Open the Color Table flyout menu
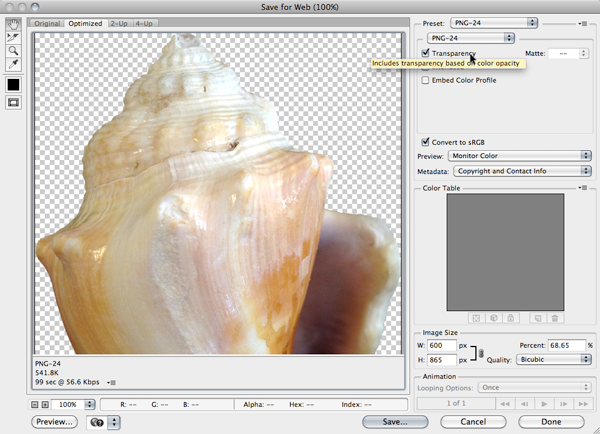 click(582, 188)
